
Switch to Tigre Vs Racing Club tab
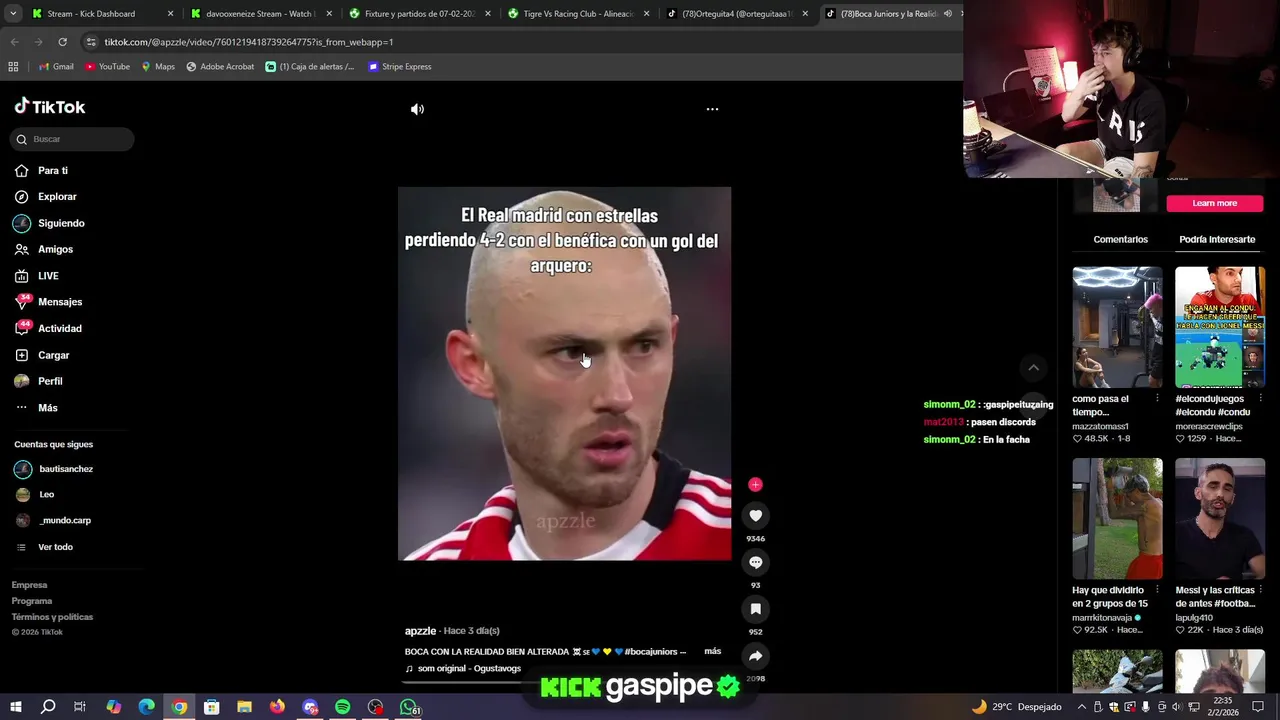coord(578,14)
